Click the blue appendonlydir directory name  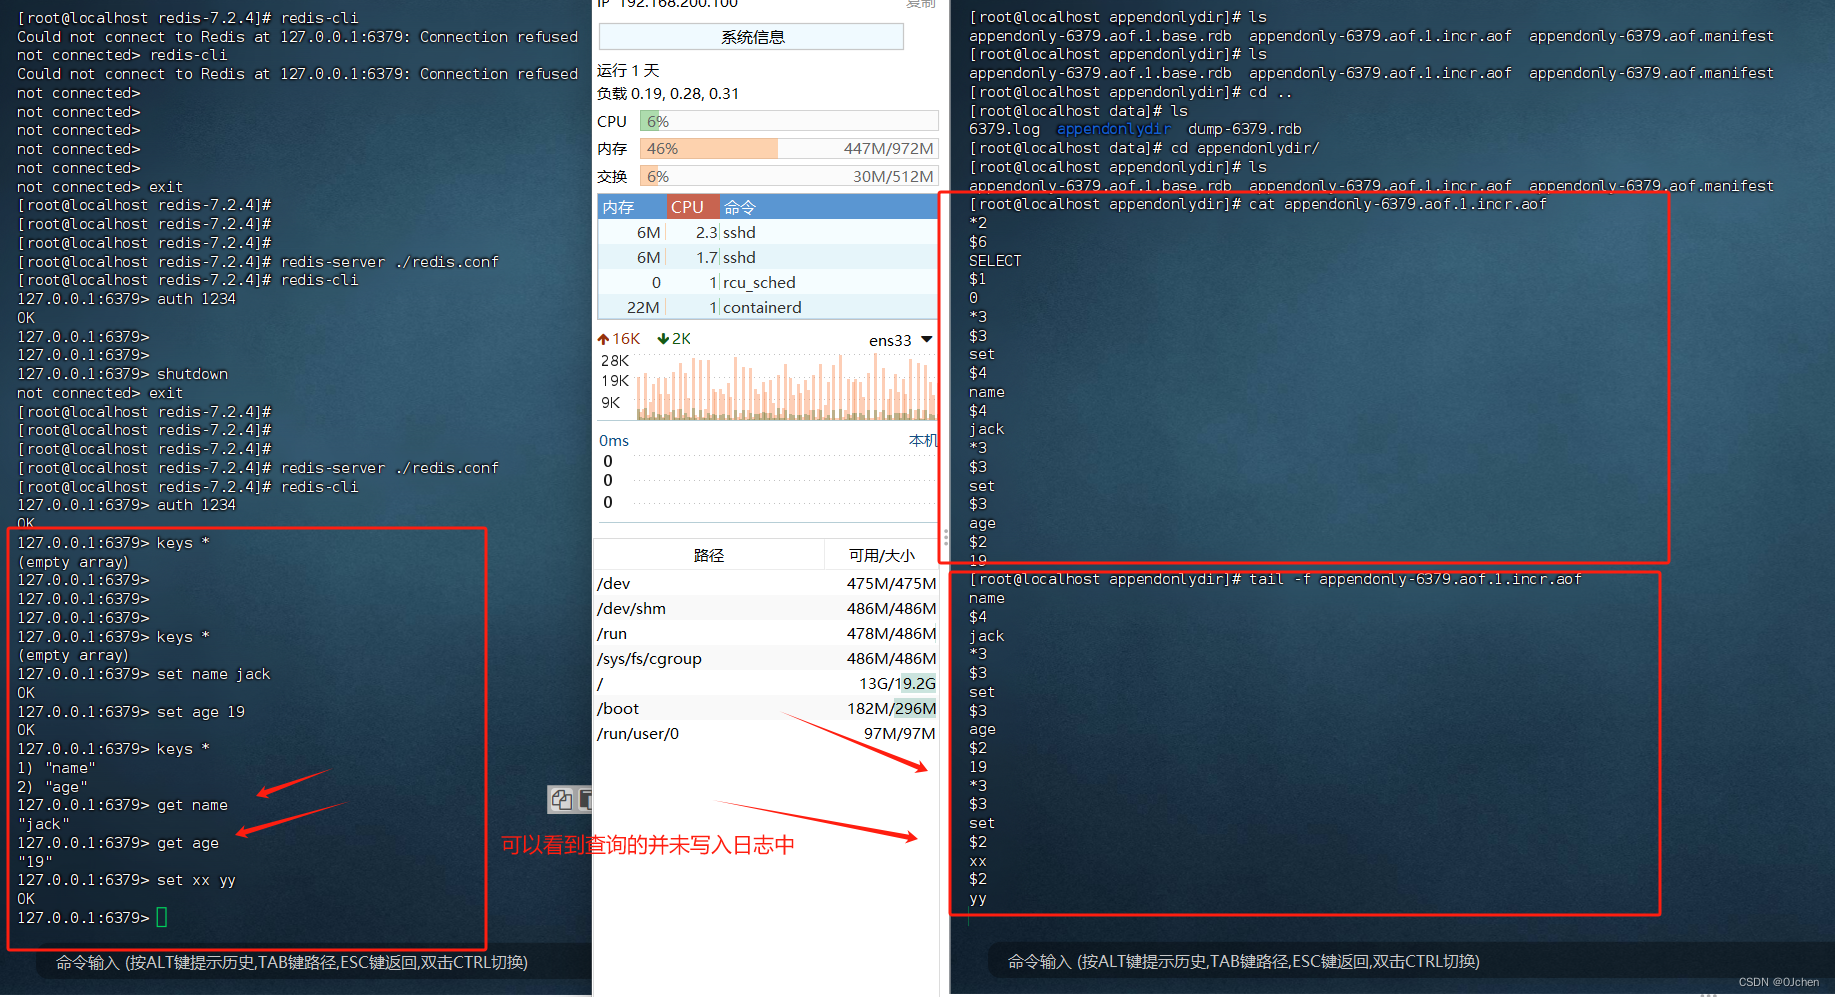click(1113, 129)
